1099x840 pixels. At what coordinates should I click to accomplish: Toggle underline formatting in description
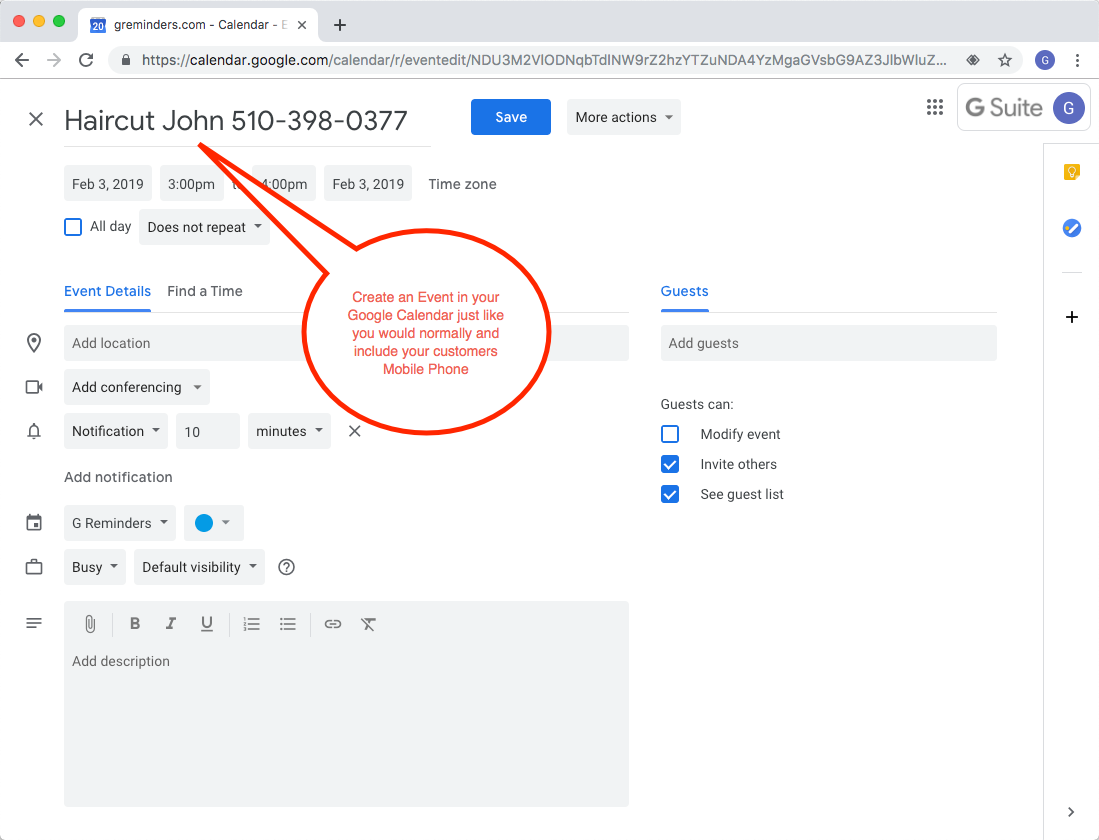[206, 623]
